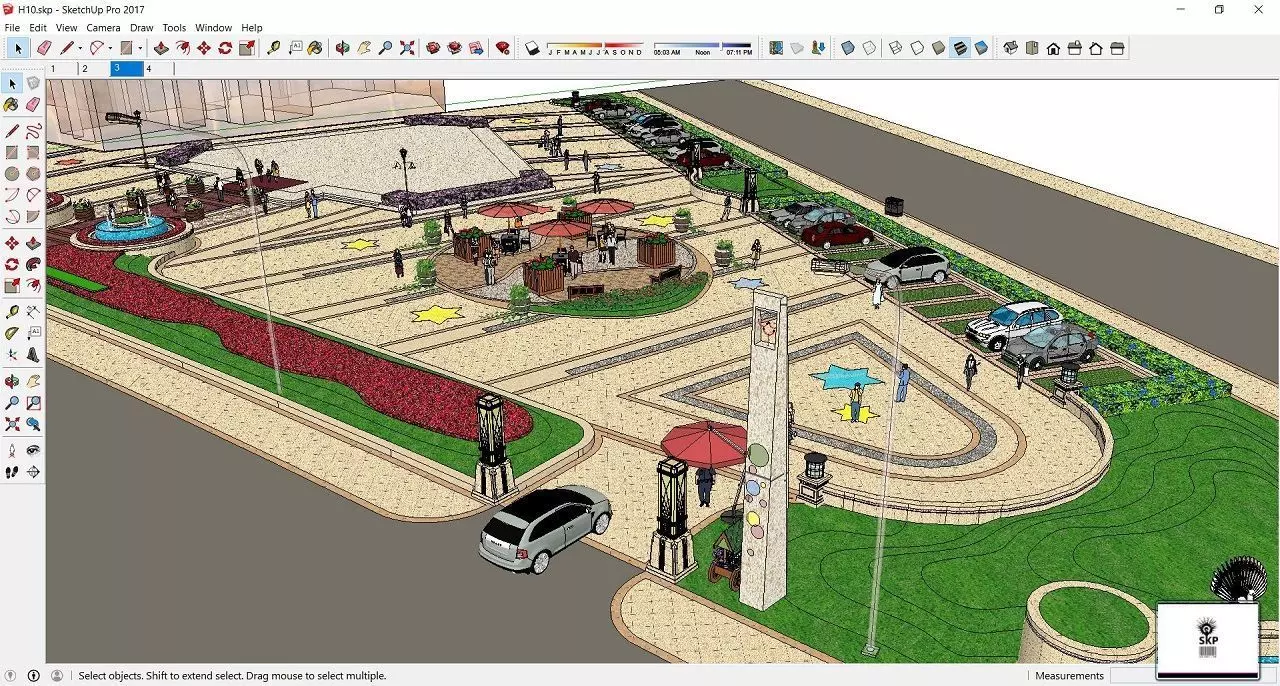1280x686 pixels.
Task: Enable Wireframe face style
Action: click(x=895, y=48)
